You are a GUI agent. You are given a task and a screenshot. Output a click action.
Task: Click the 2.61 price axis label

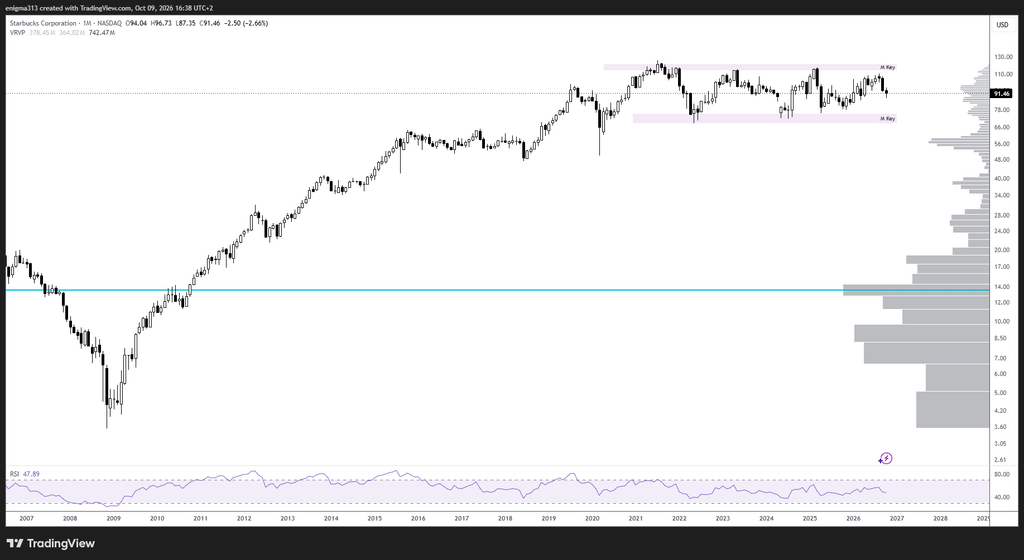pyautogui.click(x=1001, y=460)
